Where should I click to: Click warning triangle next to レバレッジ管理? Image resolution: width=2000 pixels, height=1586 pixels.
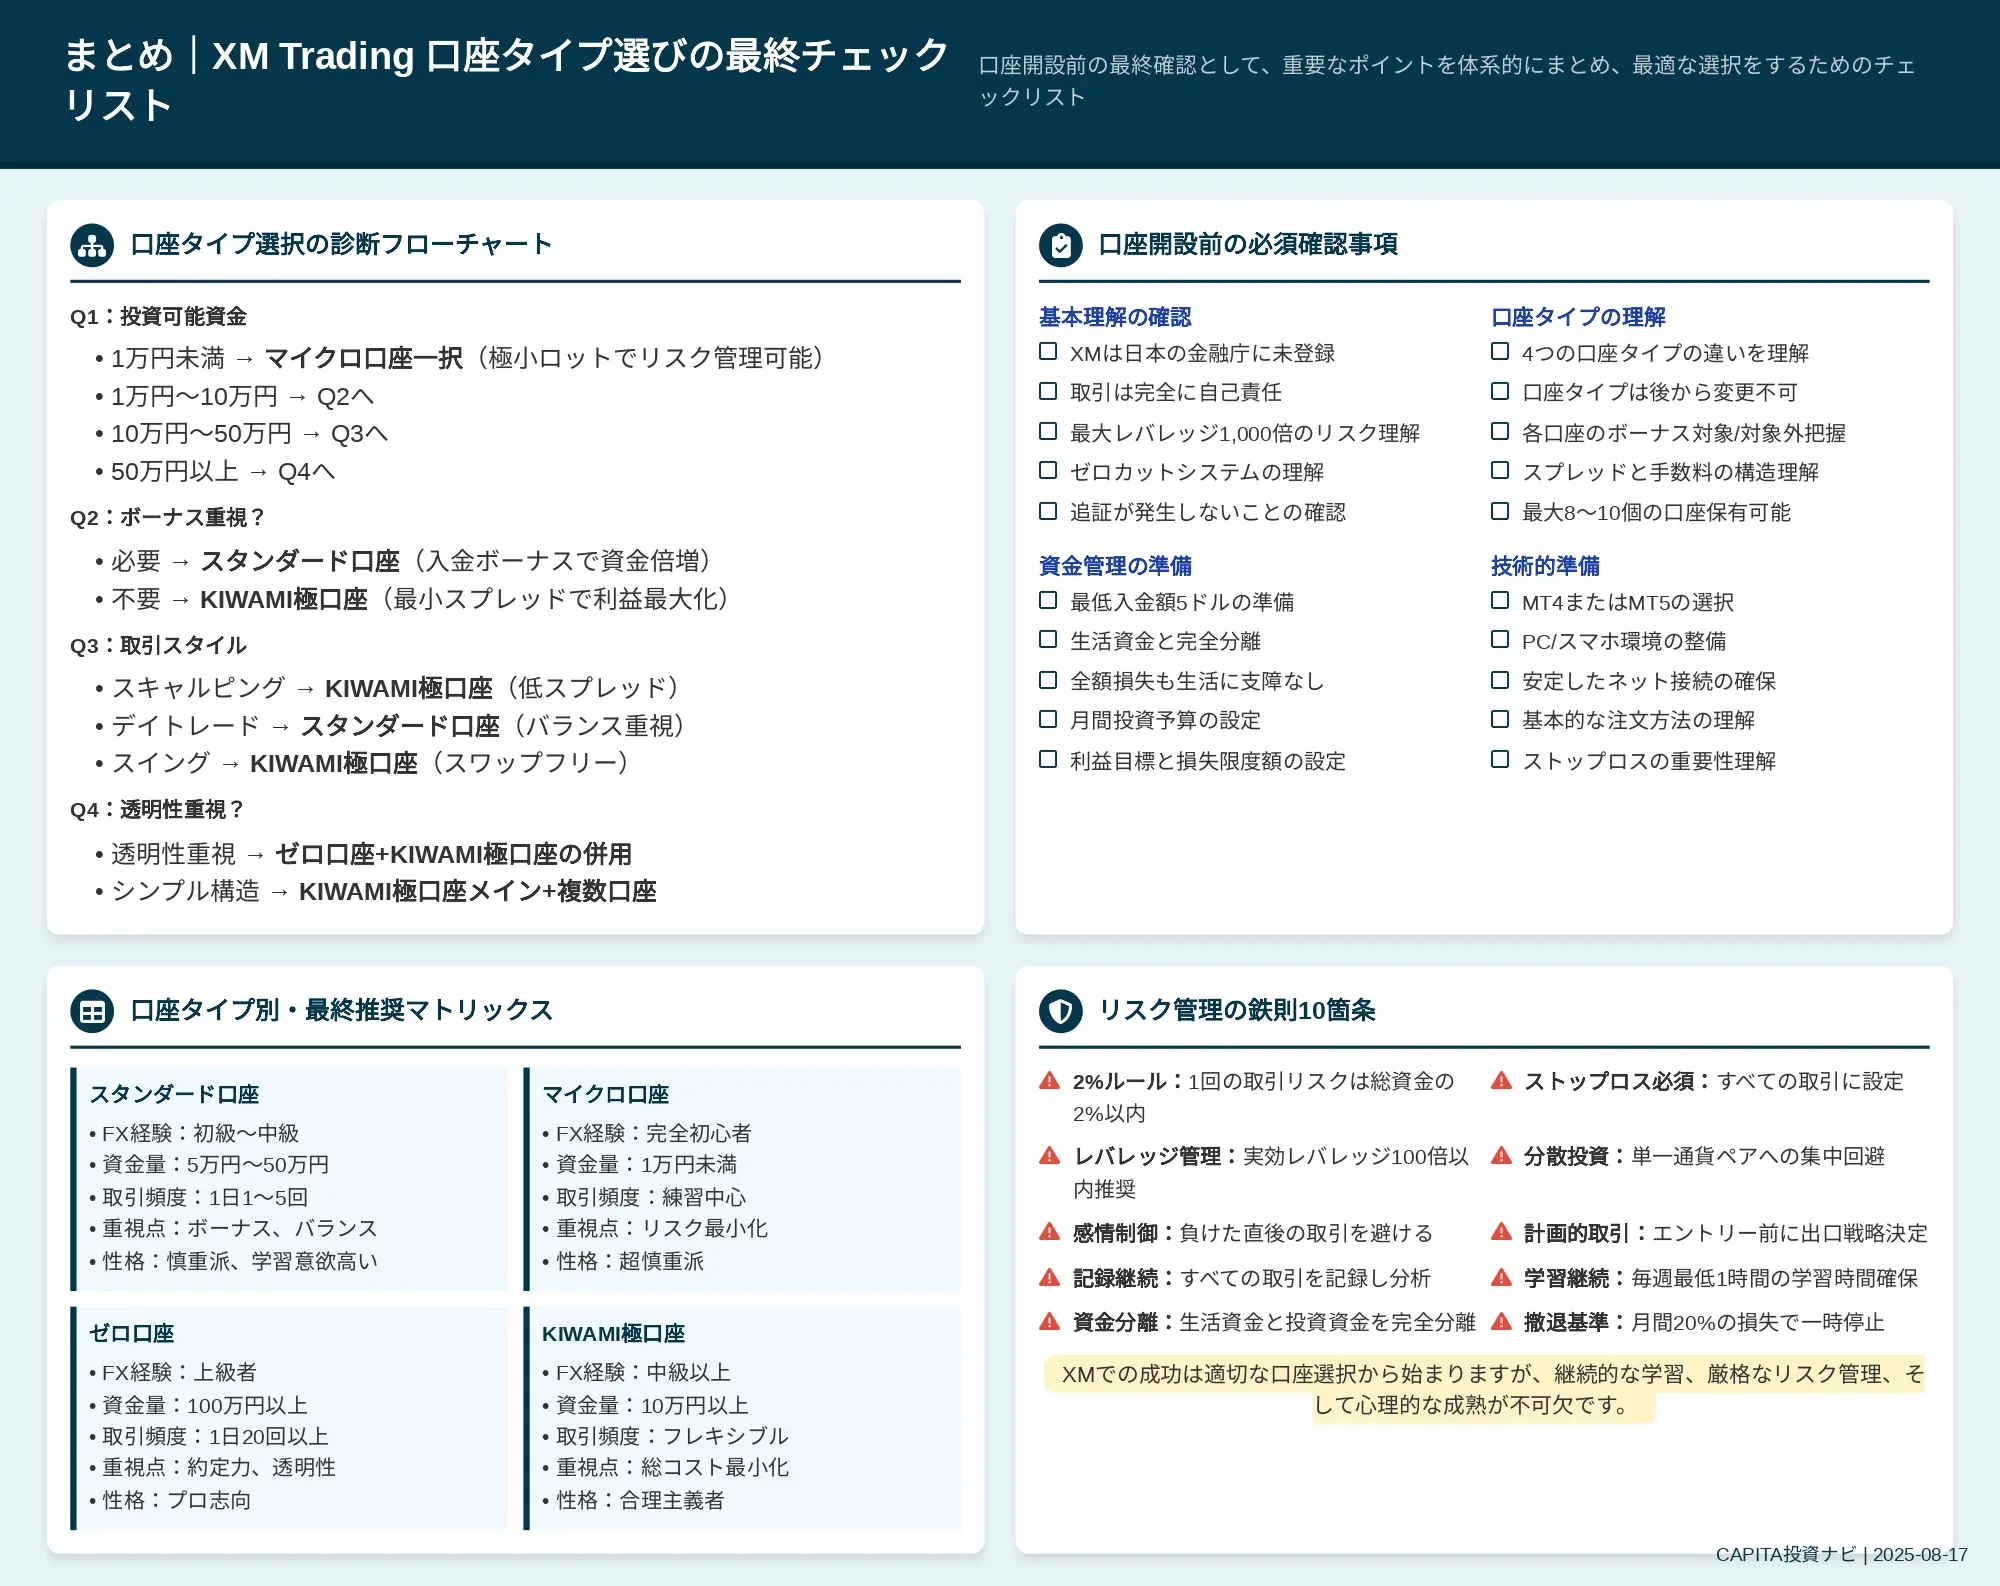coord(1049,1156)
